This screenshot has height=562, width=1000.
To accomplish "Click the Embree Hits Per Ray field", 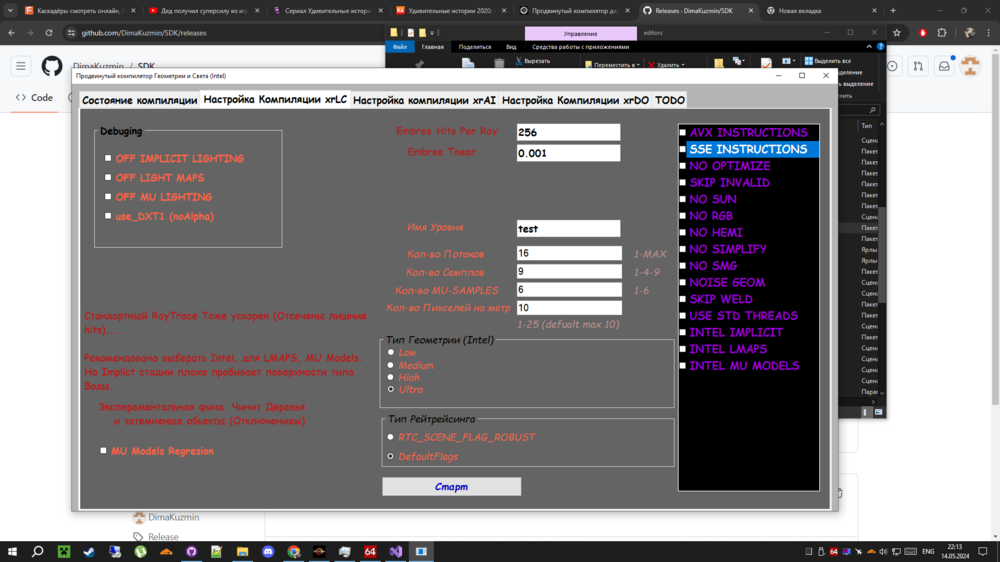I will click(568, 132).
